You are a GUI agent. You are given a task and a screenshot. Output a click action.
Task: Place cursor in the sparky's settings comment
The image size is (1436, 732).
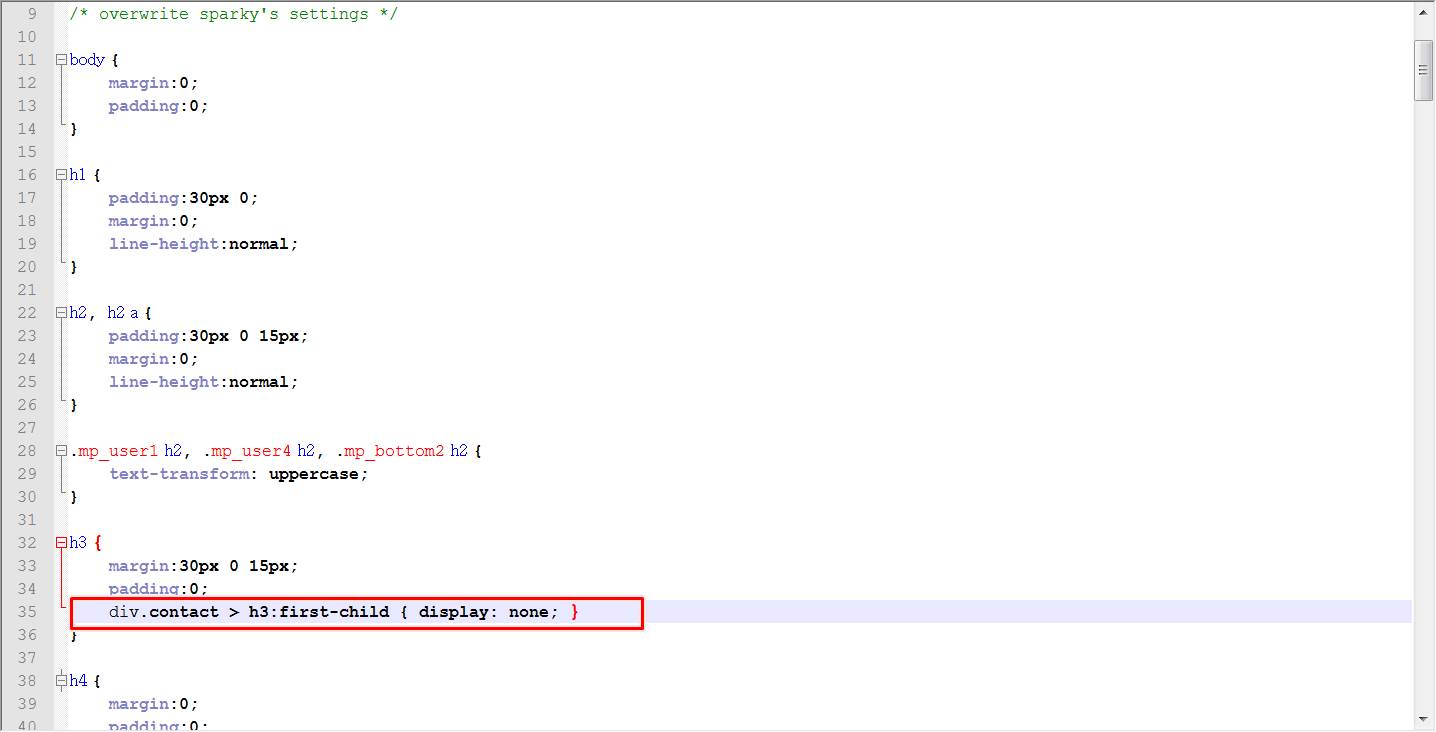click(233, 14)
